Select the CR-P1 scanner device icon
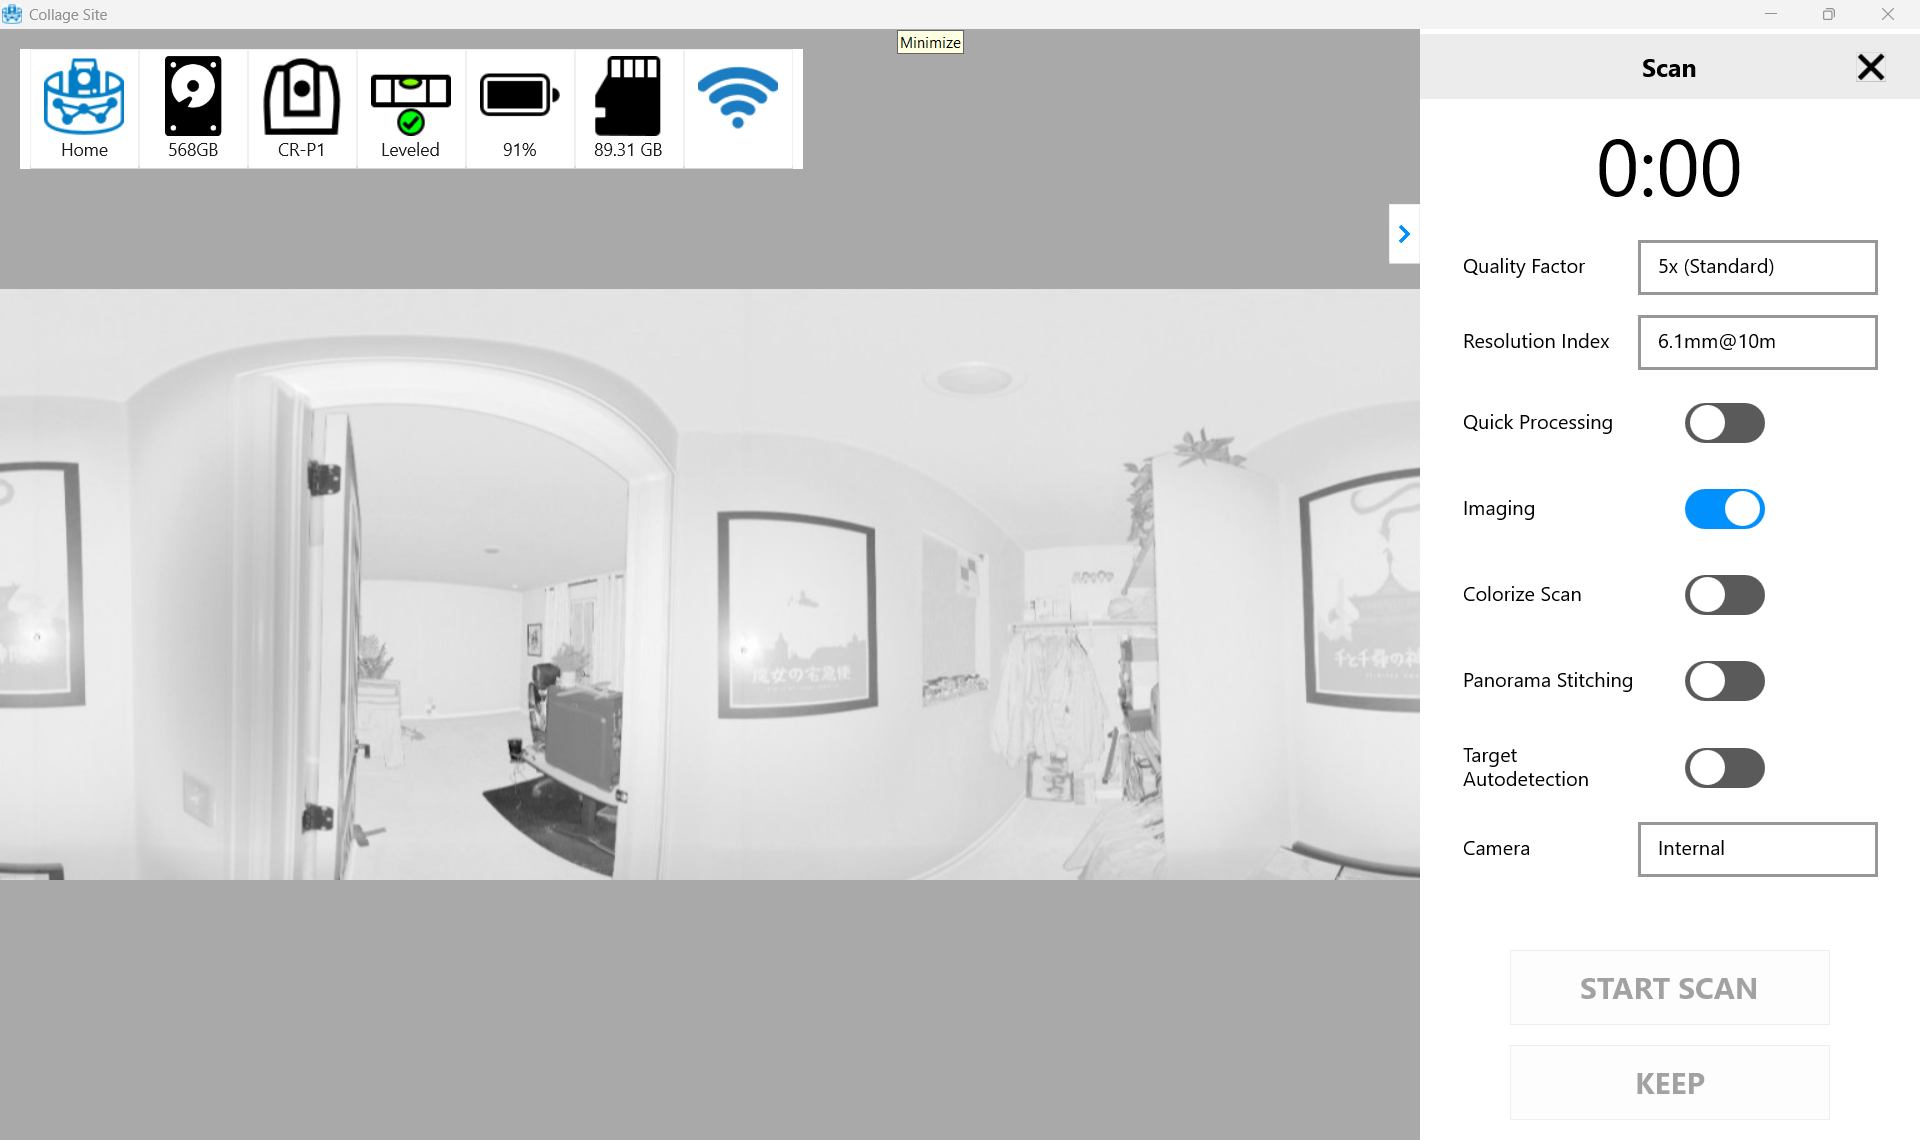This screenshot has width=1920, height=1140. (301, 107)
